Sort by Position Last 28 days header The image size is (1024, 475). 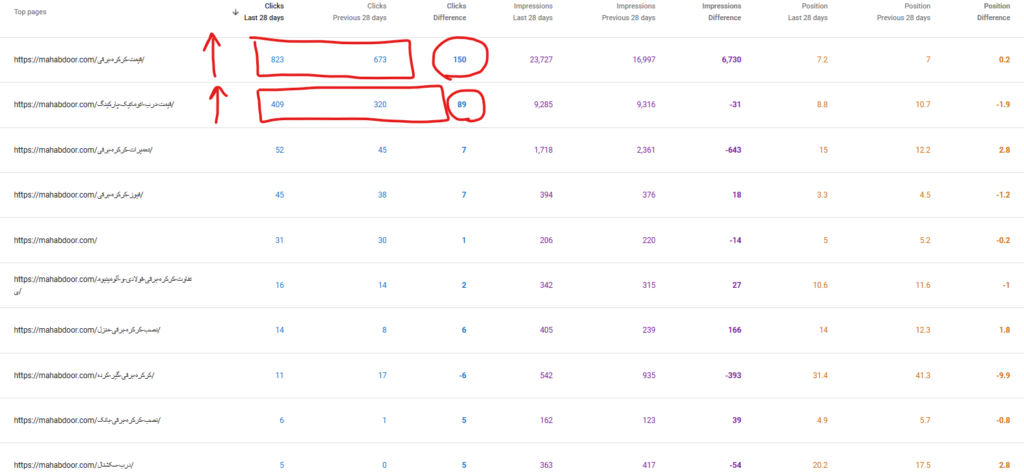[x=808, y=12]
